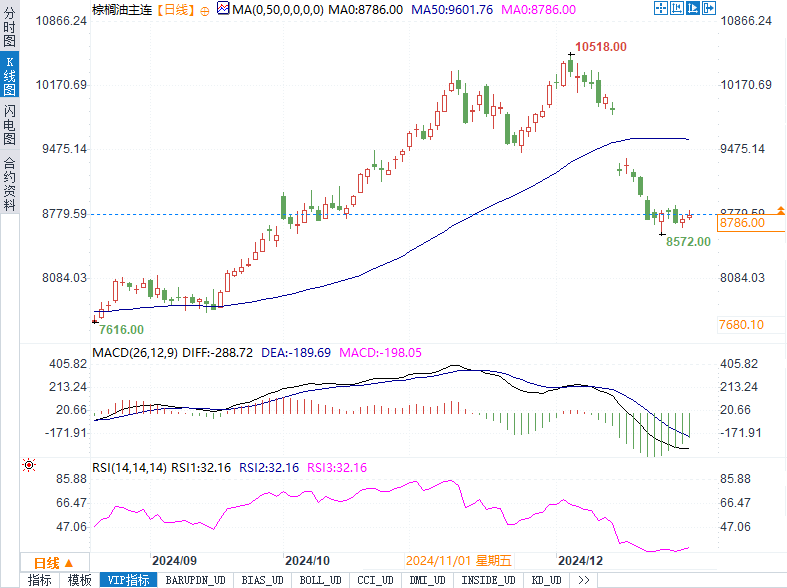Expand more indicators with >> arrow
Image resolution: width=787 pixels, height=588 pixels.
(x=584, y=580)
